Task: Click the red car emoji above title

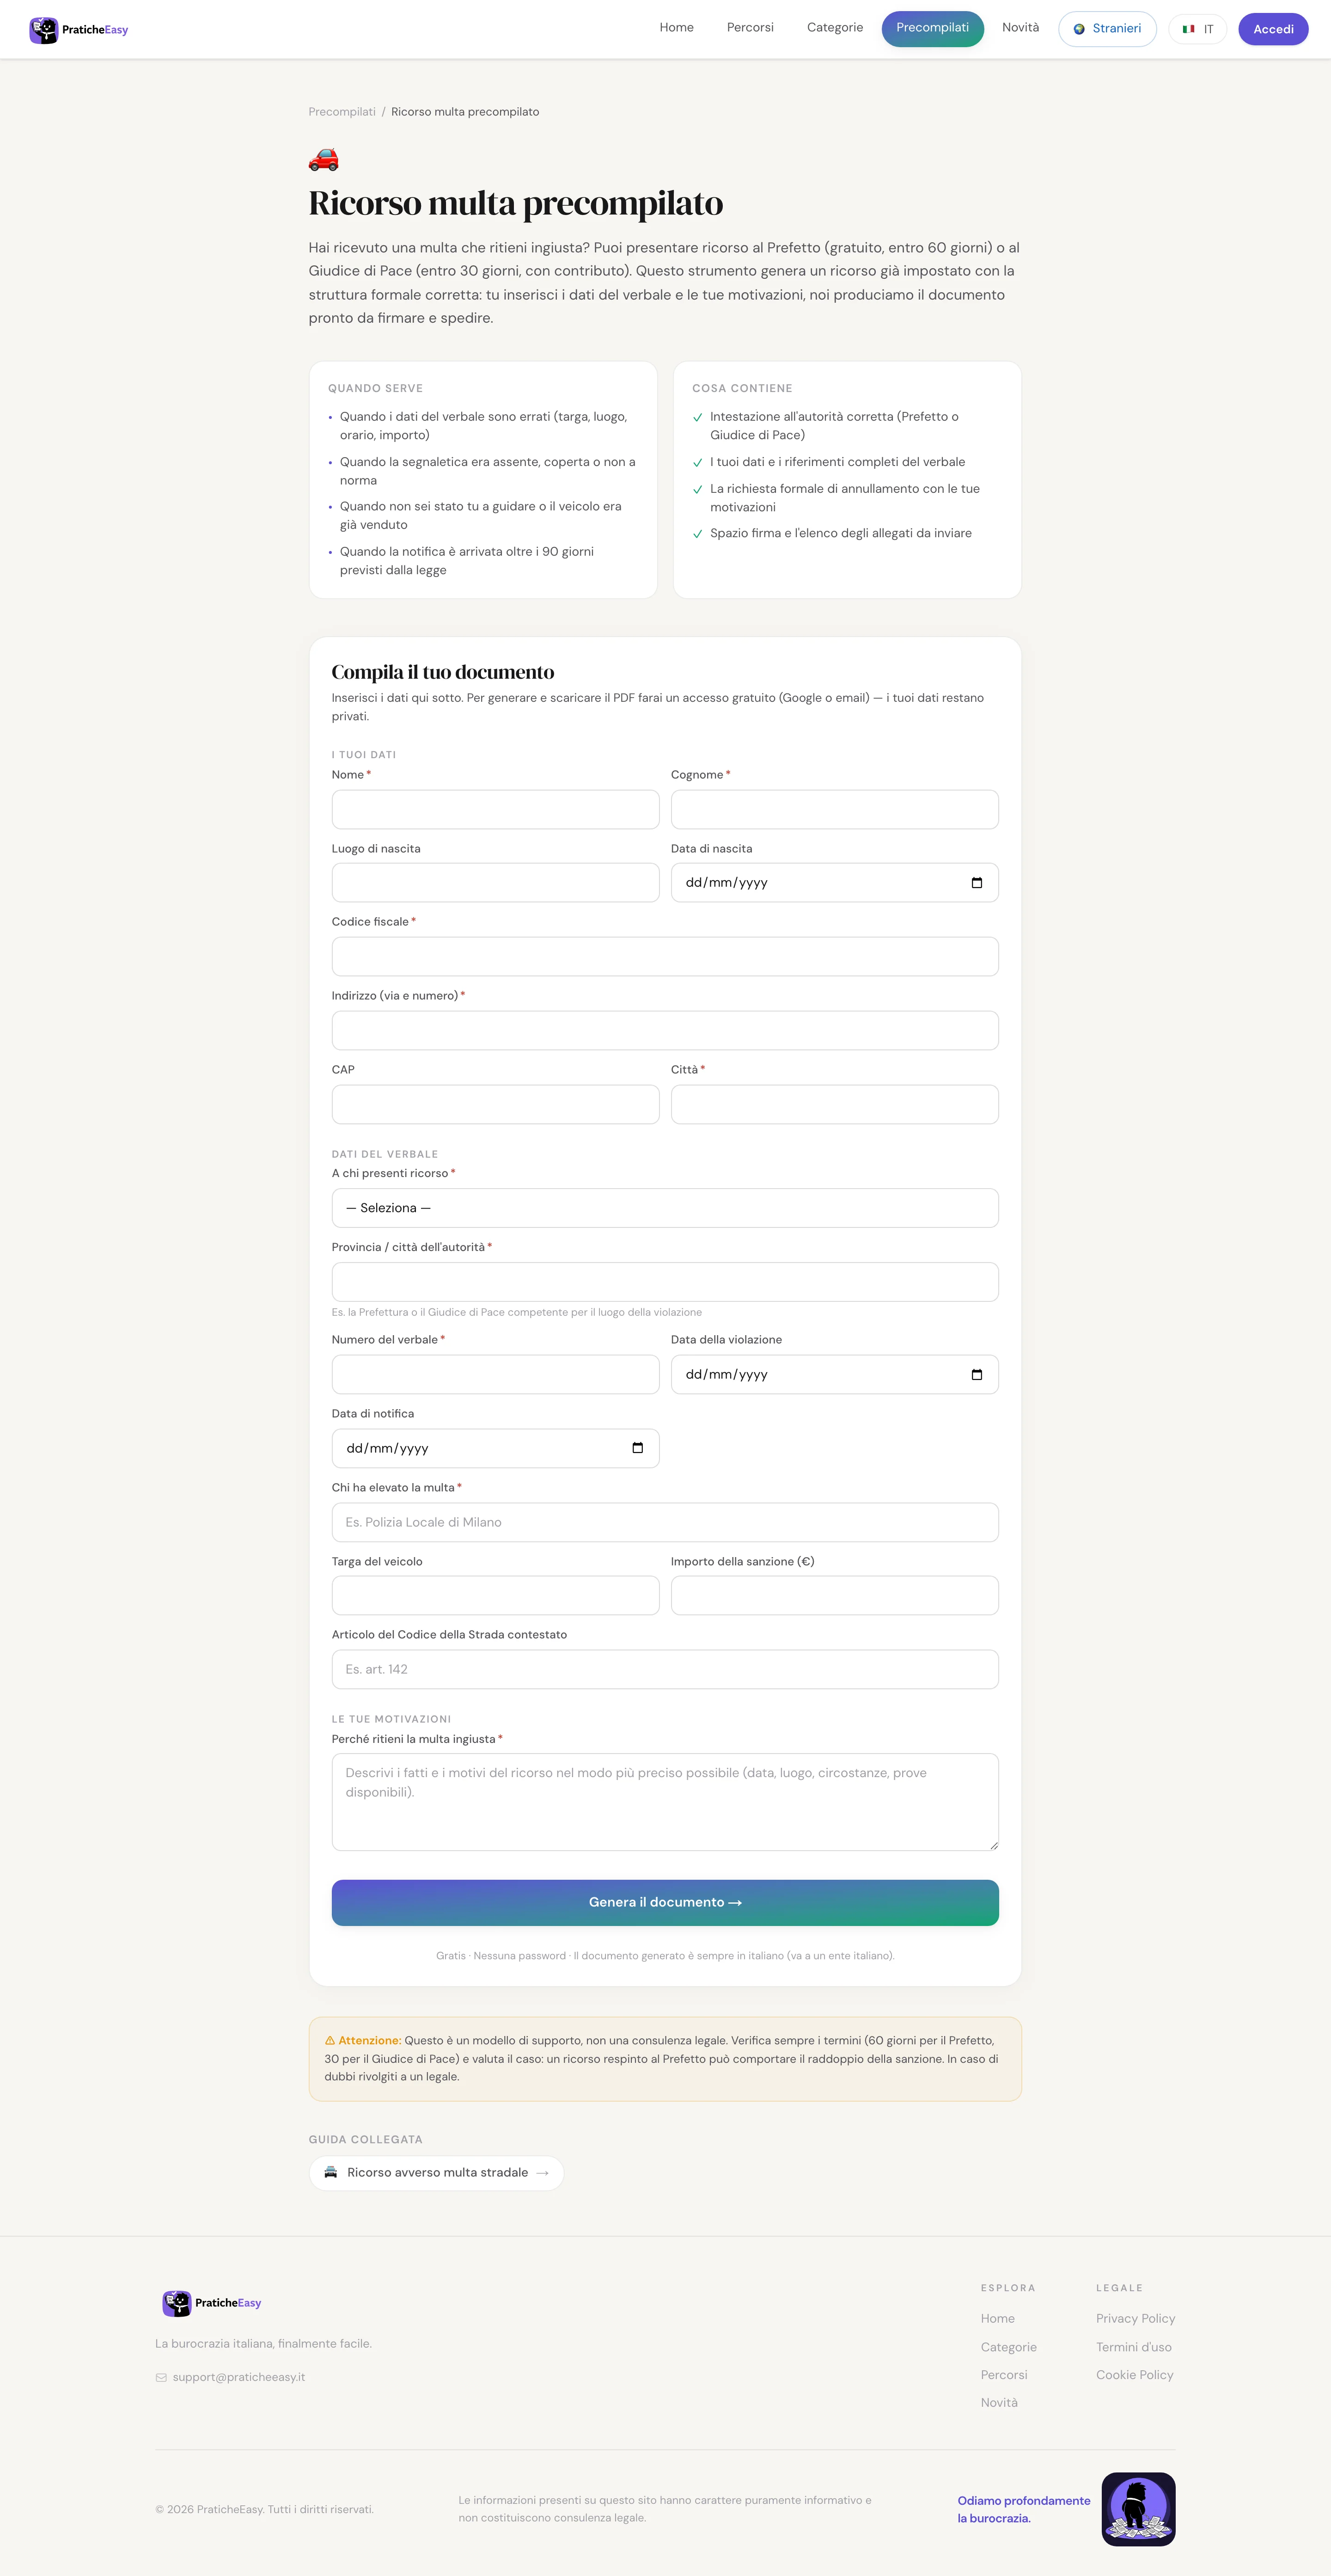Action: [324, 159]
